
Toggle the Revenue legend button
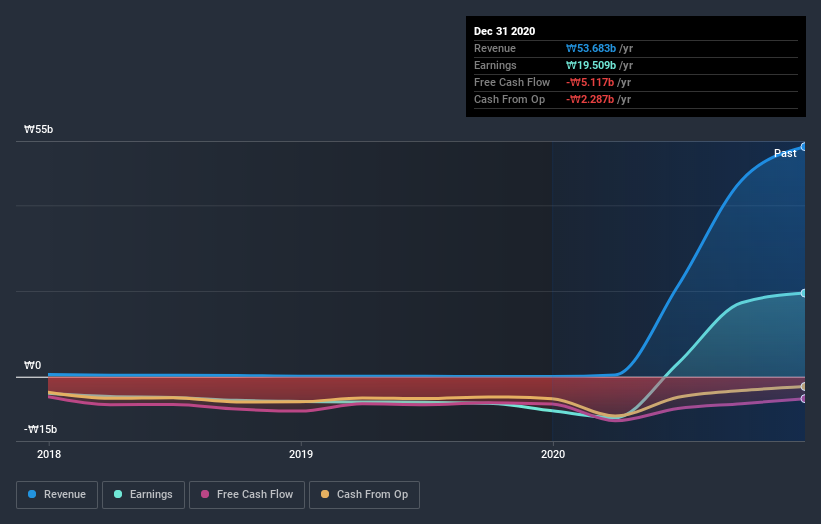tap(57, 495)
